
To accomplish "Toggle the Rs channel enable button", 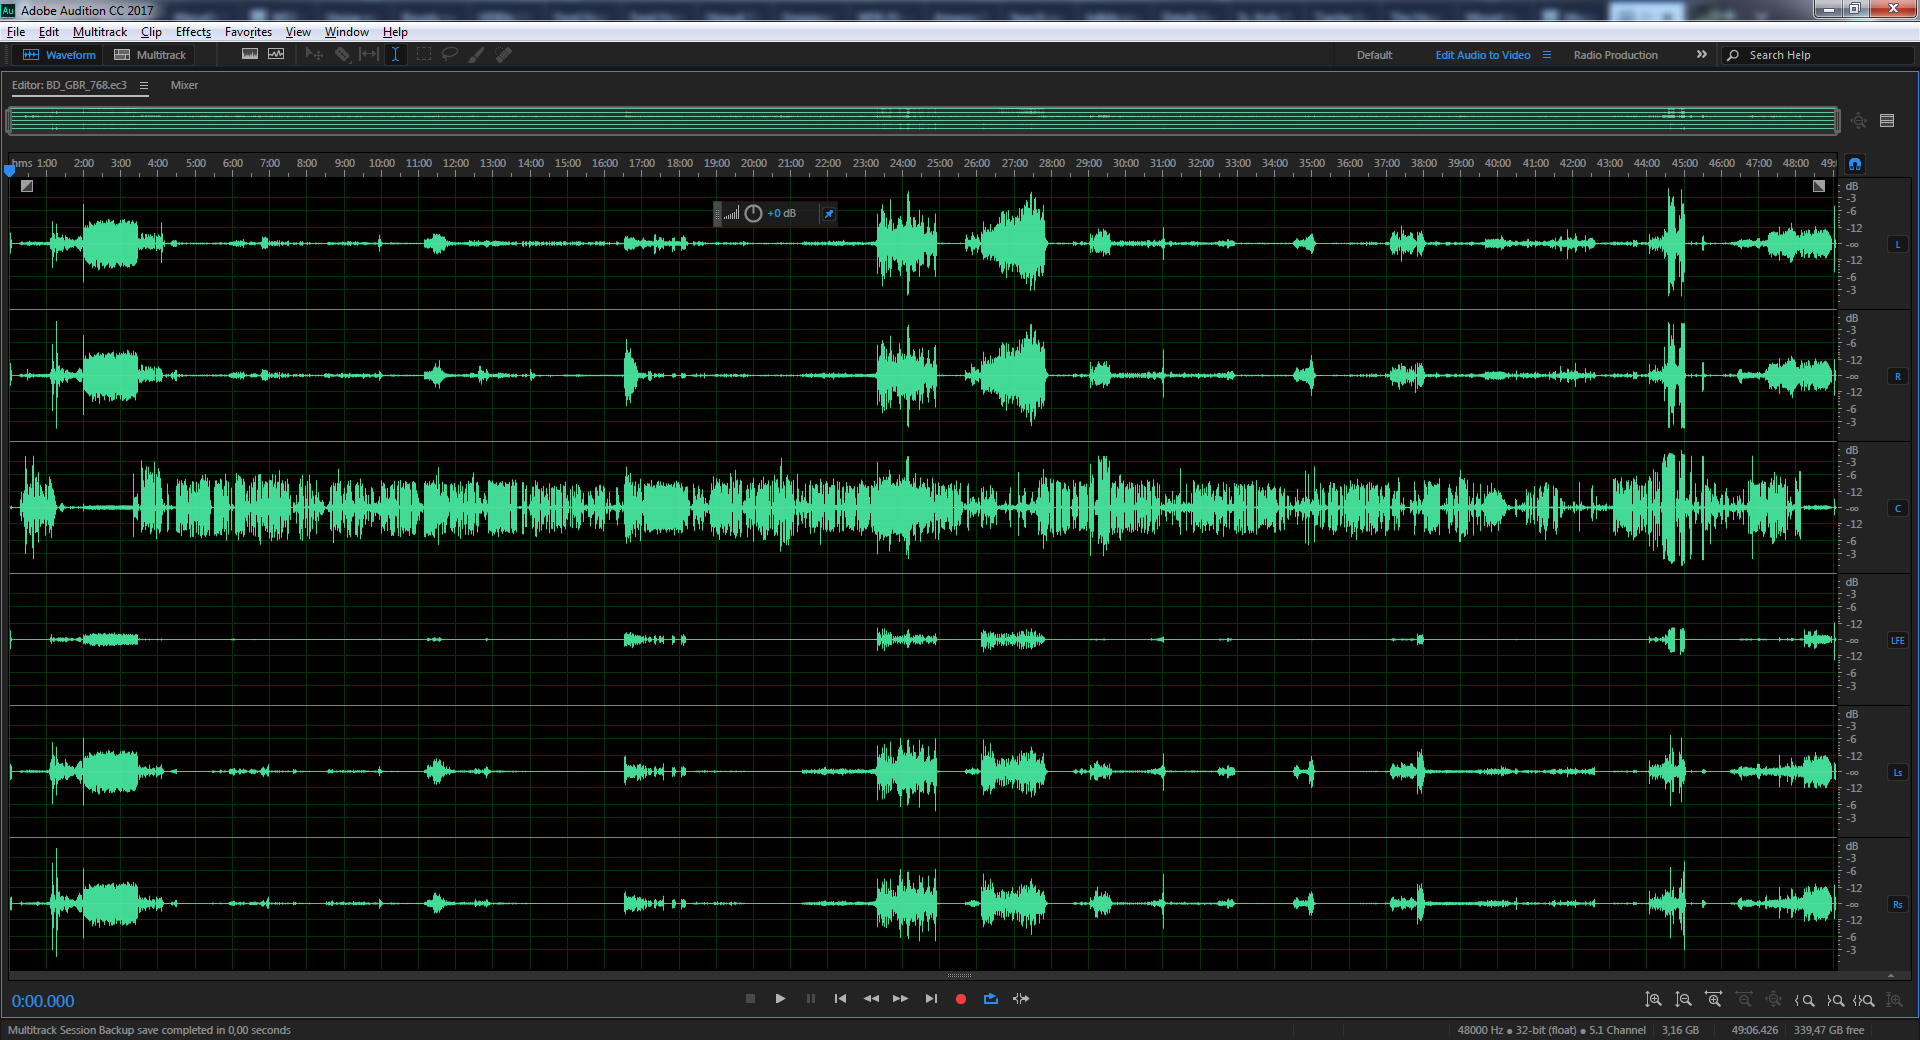I will pyautogui.click(x=1897, y=905).
